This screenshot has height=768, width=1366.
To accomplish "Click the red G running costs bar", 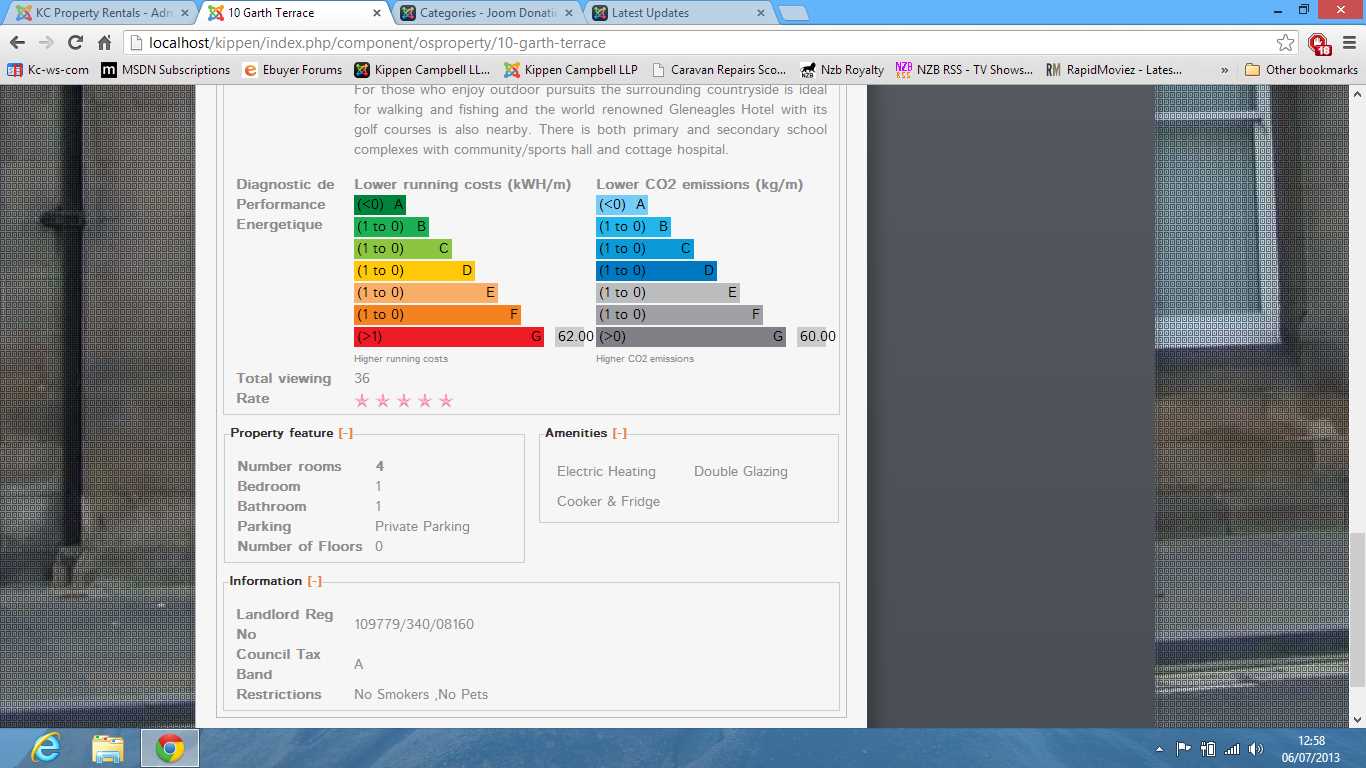I will click(448, 337).
